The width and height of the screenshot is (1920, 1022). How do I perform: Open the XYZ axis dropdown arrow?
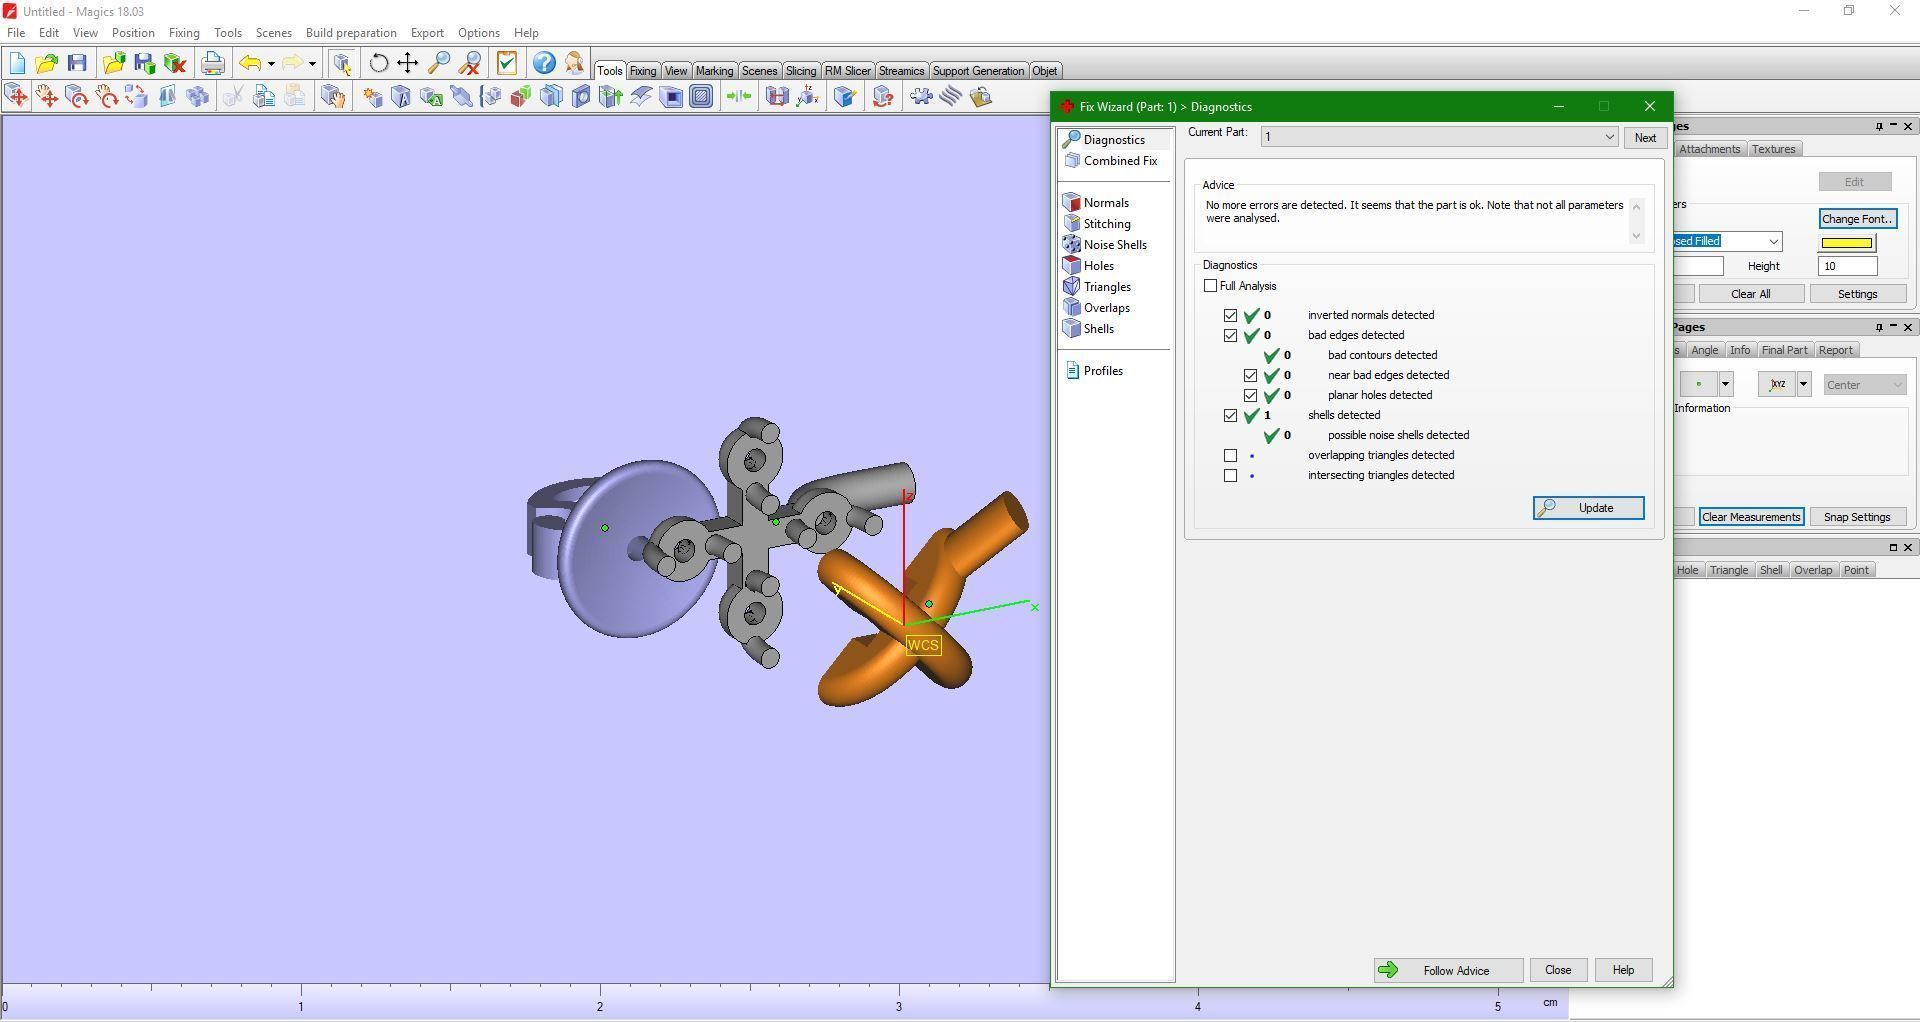[x=1804, y=384]
